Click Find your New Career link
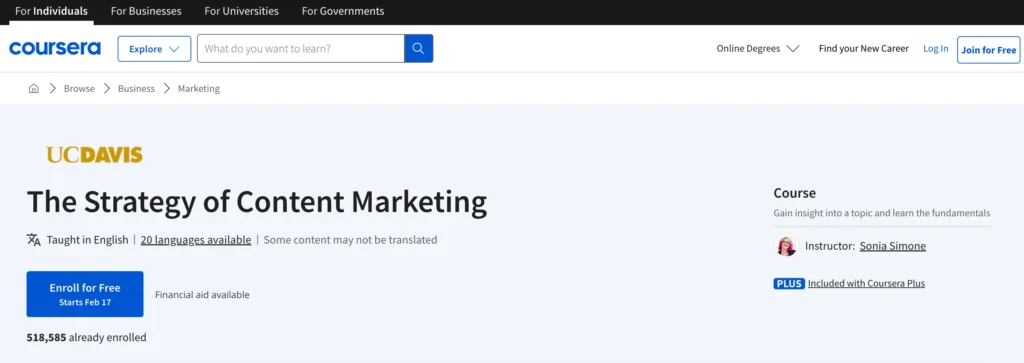Screen dimensions: 1024x363 (x=863, y=48)
